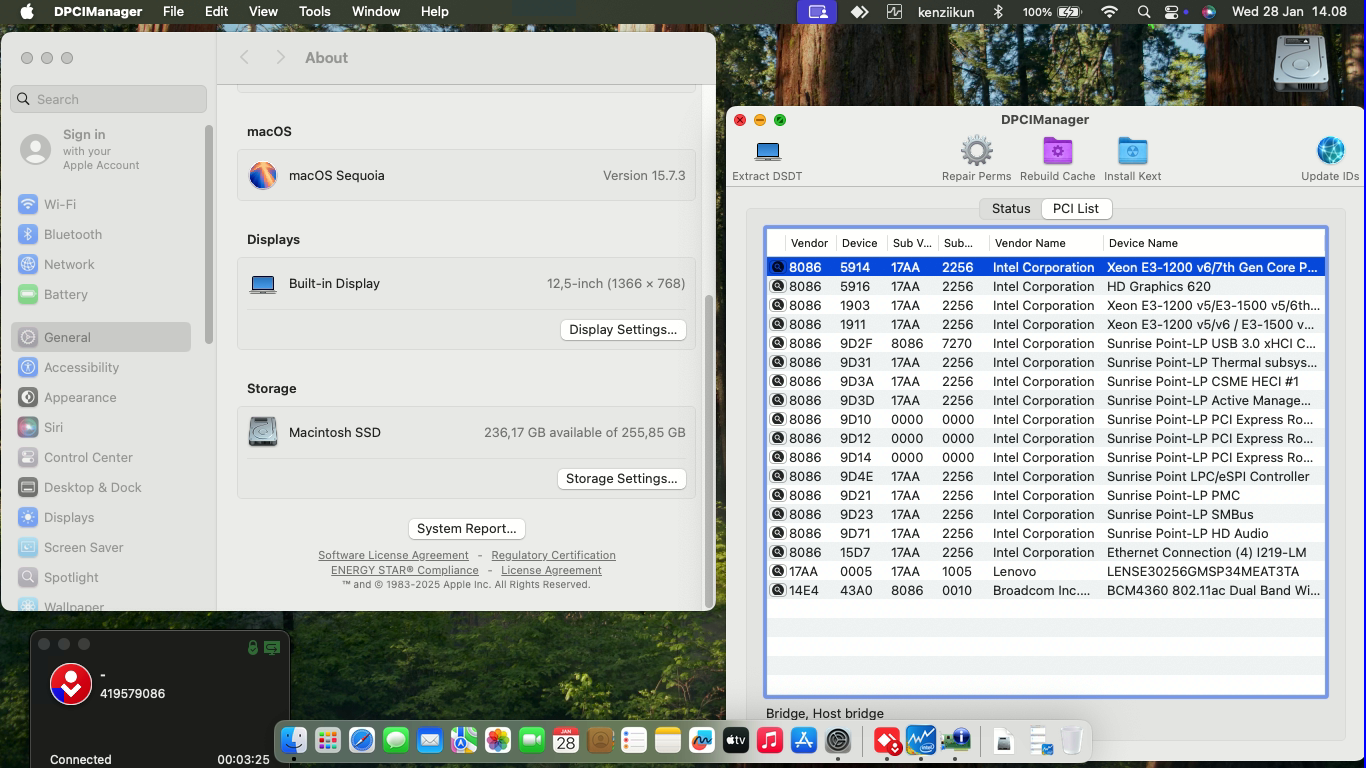This screenshot has height=768, width=1366.
Task: Open Battery settings in the sidebar
Action: [101, 294]
